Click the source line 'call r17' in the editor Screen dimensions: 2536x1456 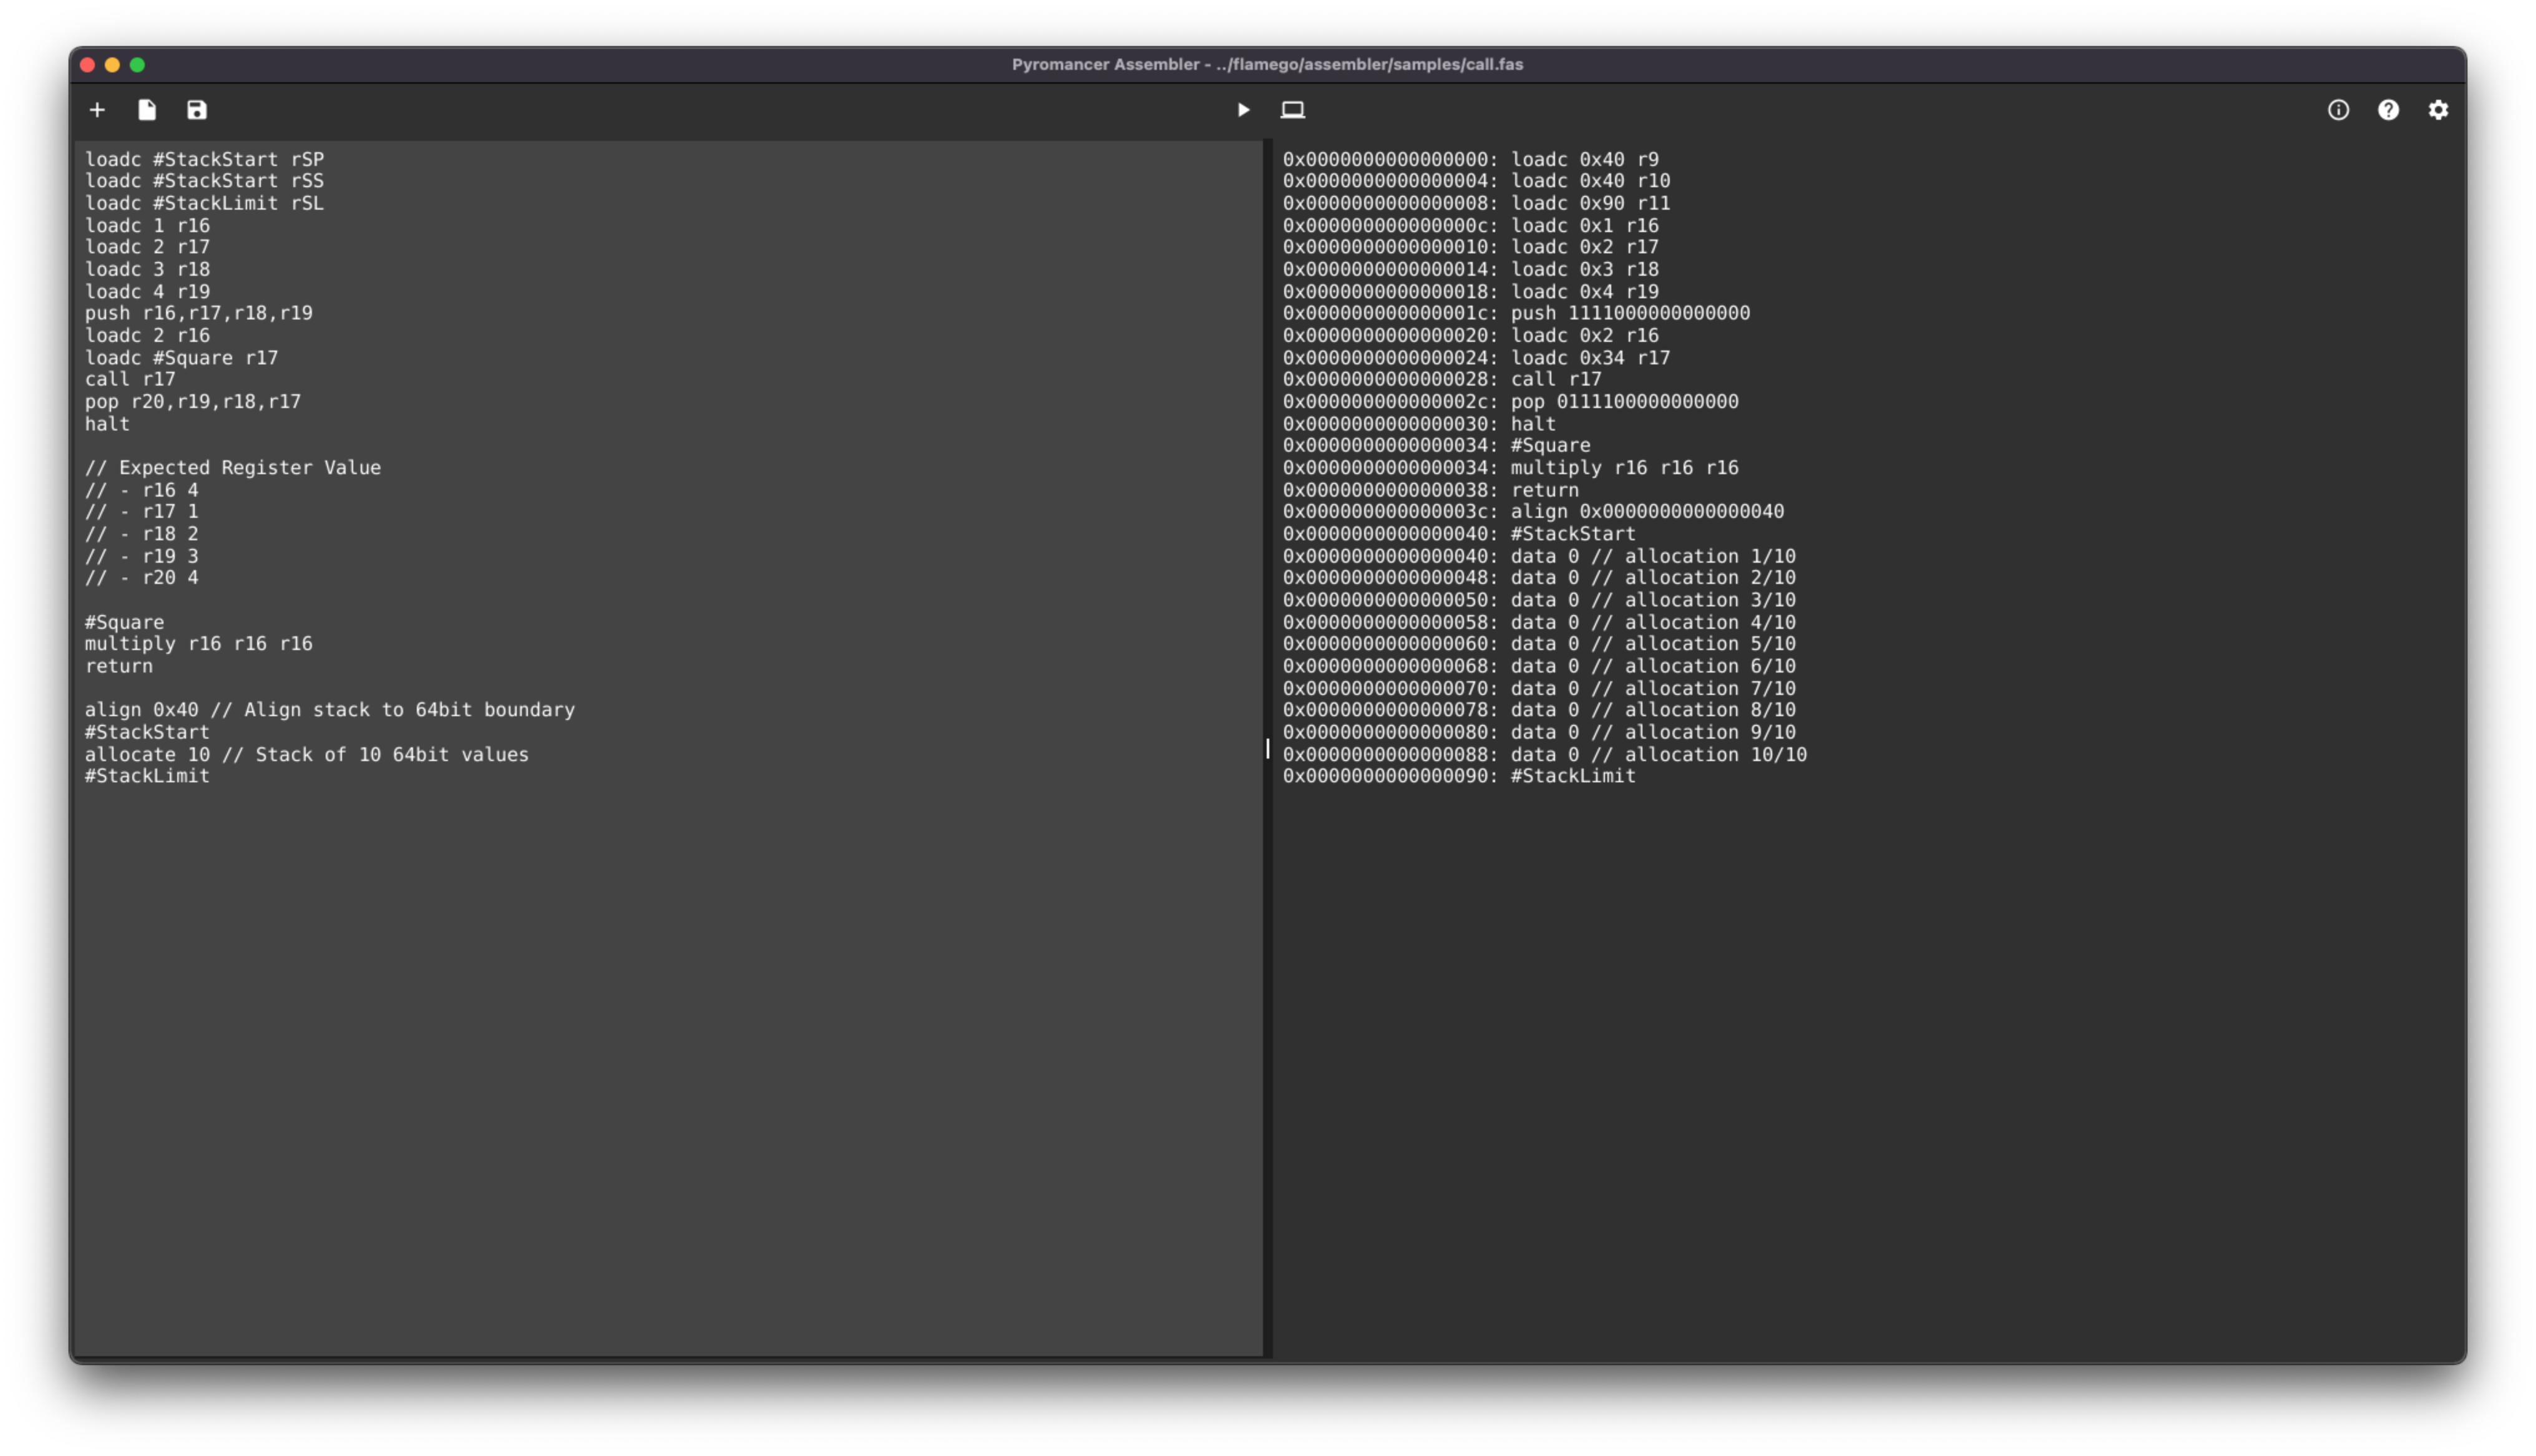pyautogui.click(x=130, y=380)
